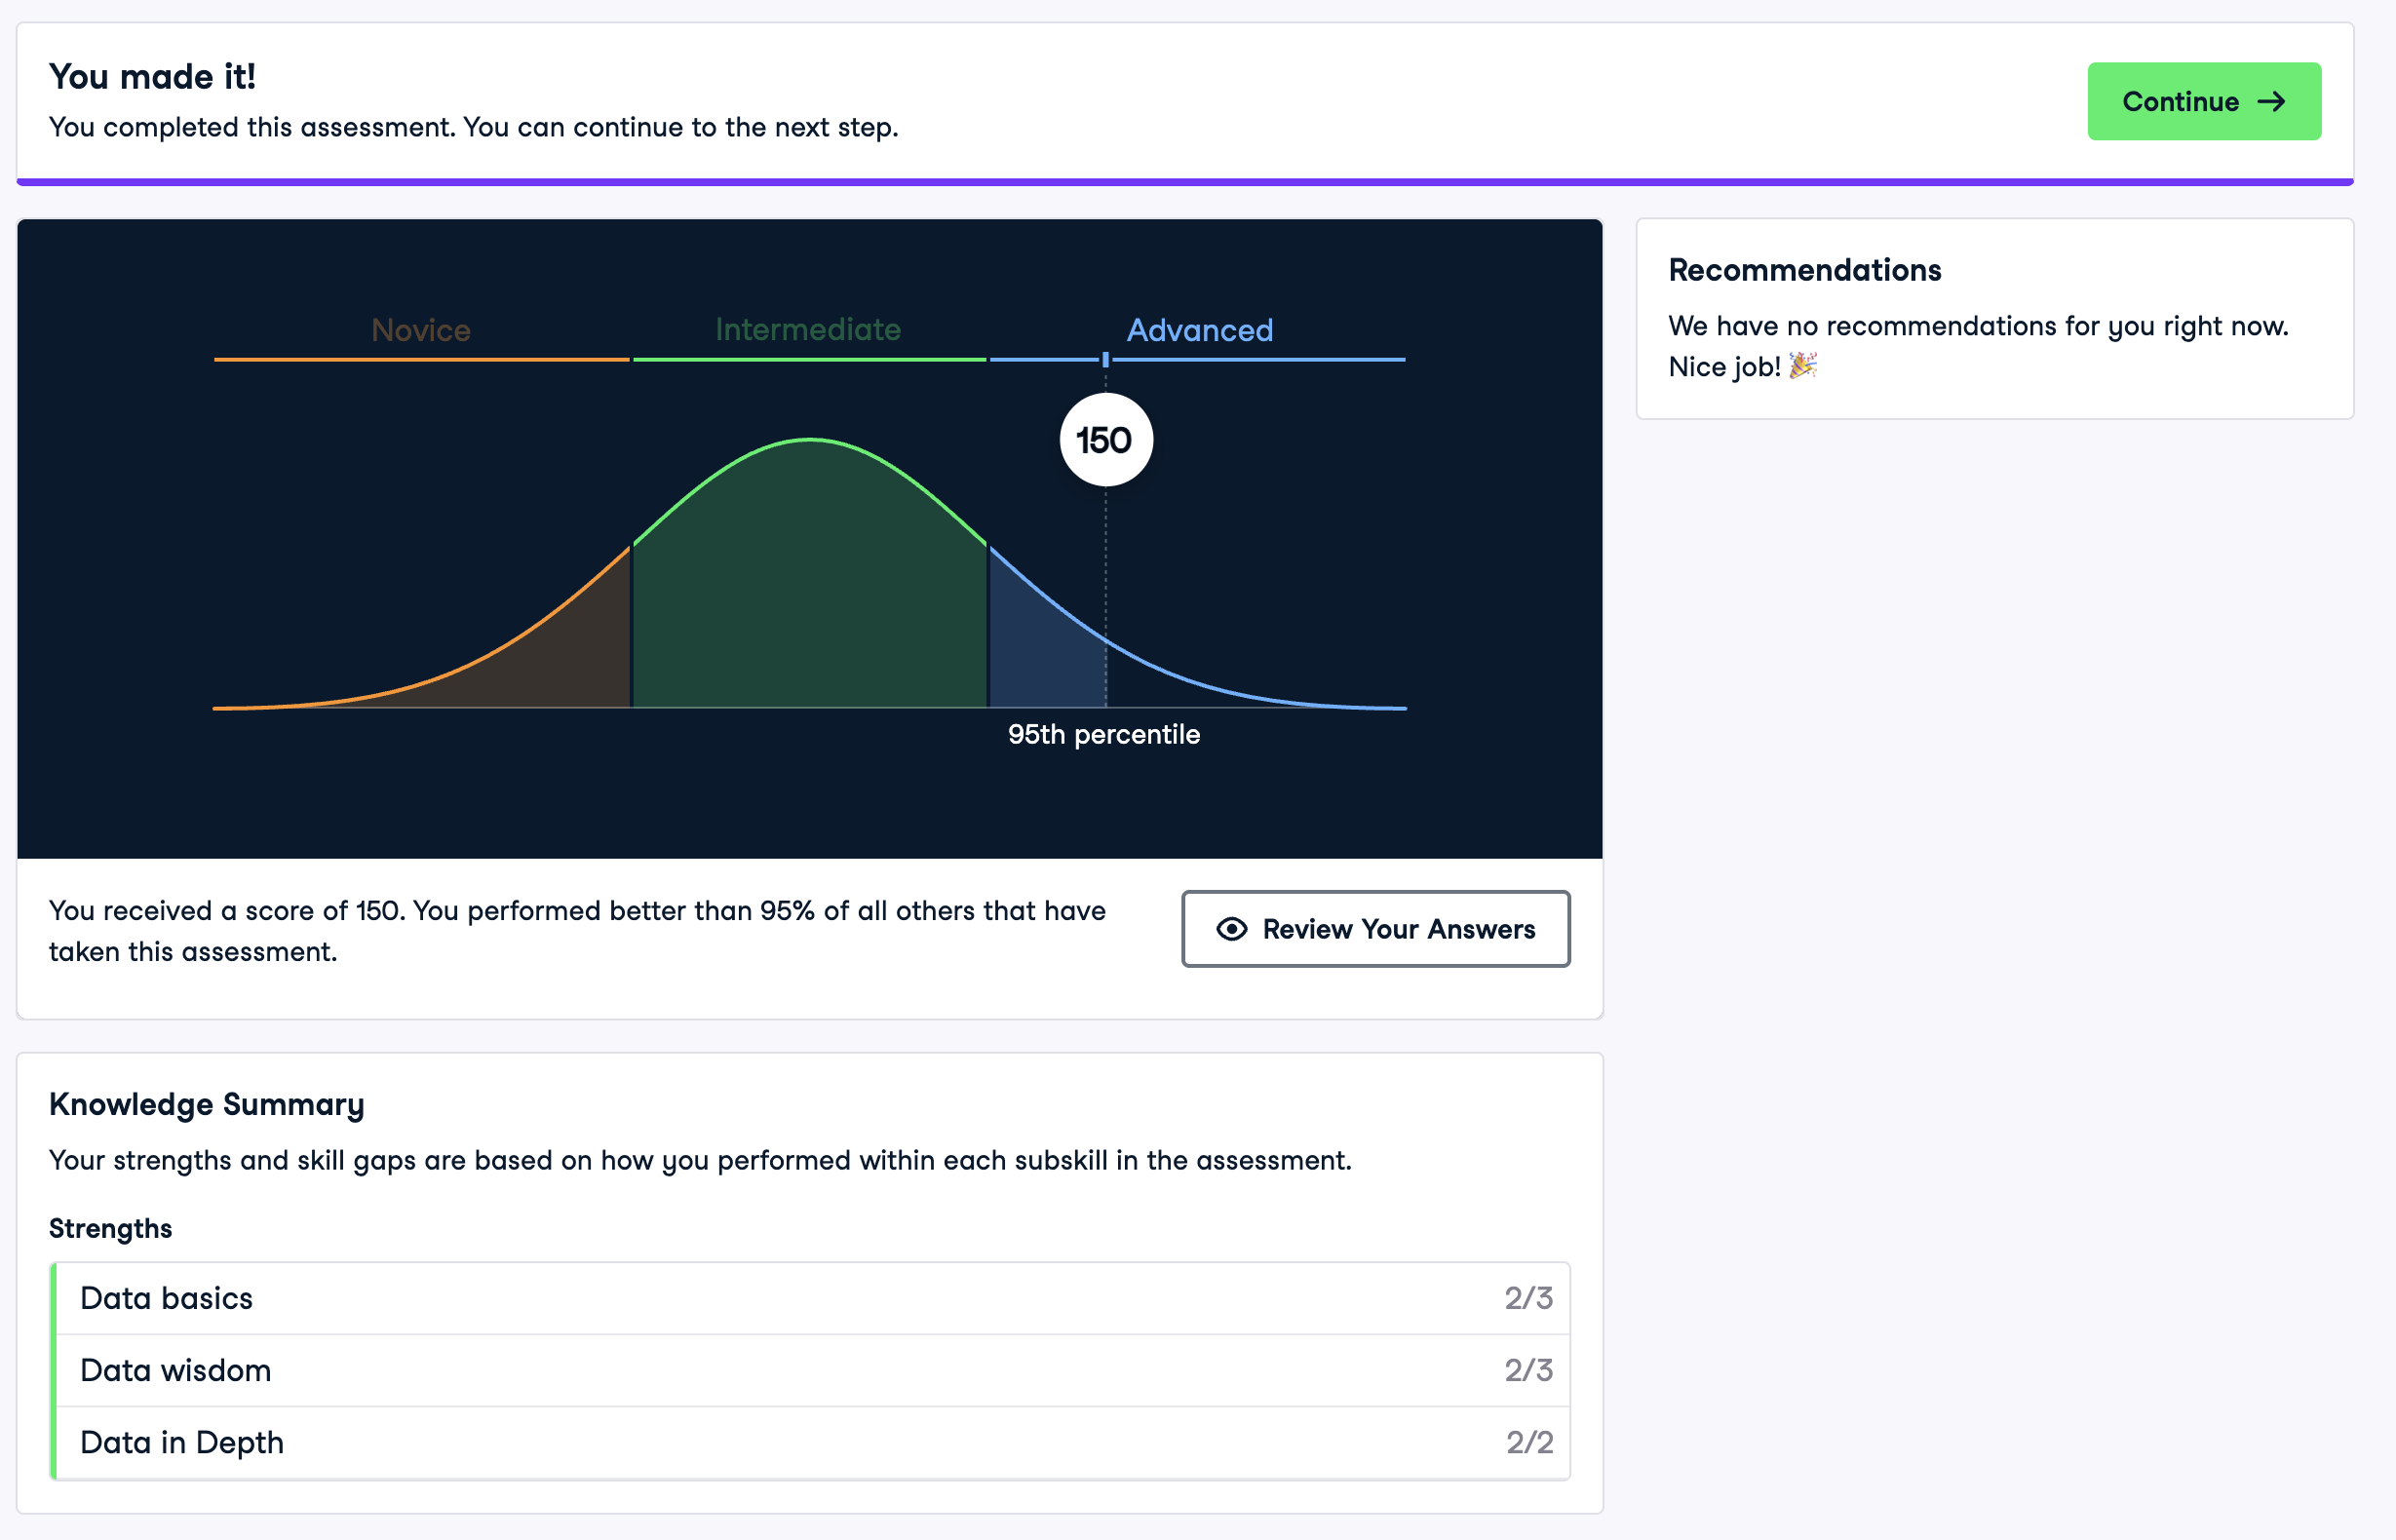The image size is (2396, 1540).
Task: Click the Recommendations heading
Action: (x=1804, y=270)
